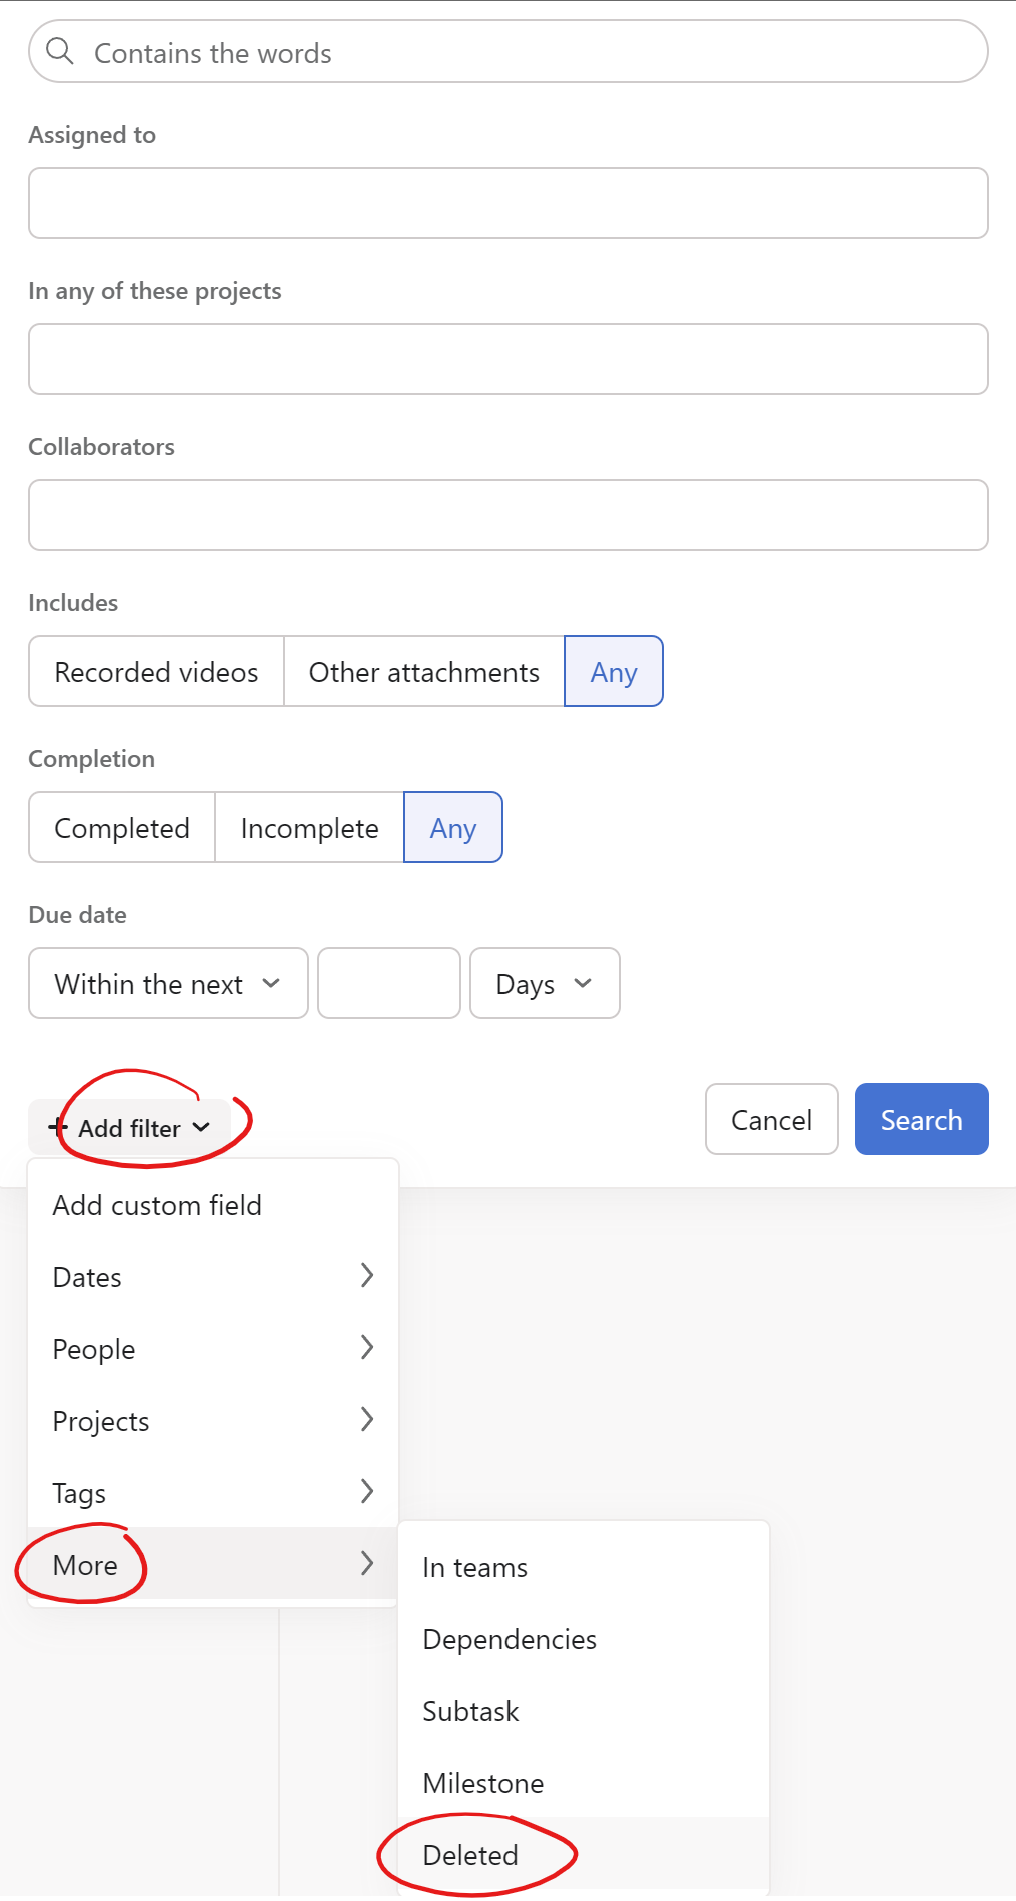
Task: Expand the People submenu chevron
Action: (366, 1348)
